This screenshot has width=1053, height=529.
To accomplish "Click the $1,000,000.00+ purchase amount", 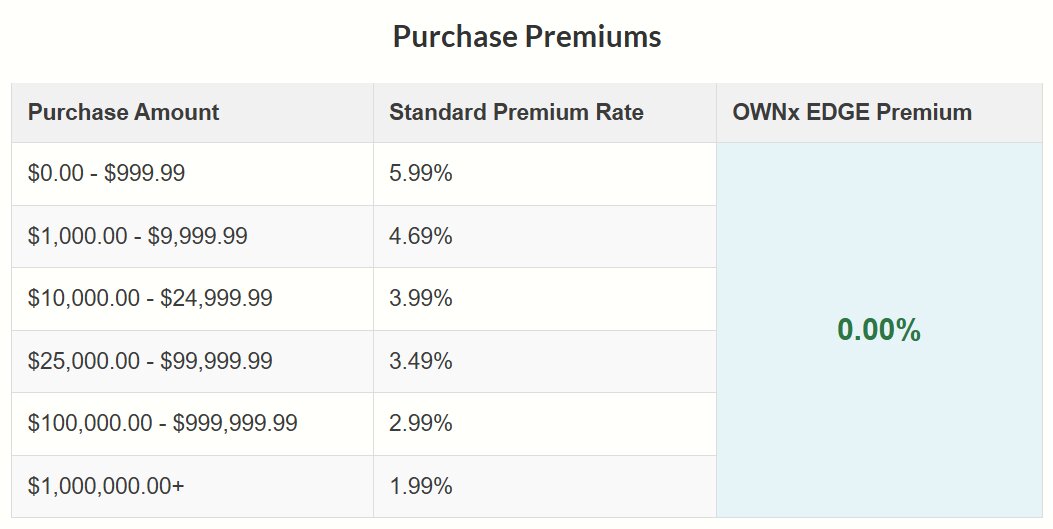I will click(x=106, y=486).
